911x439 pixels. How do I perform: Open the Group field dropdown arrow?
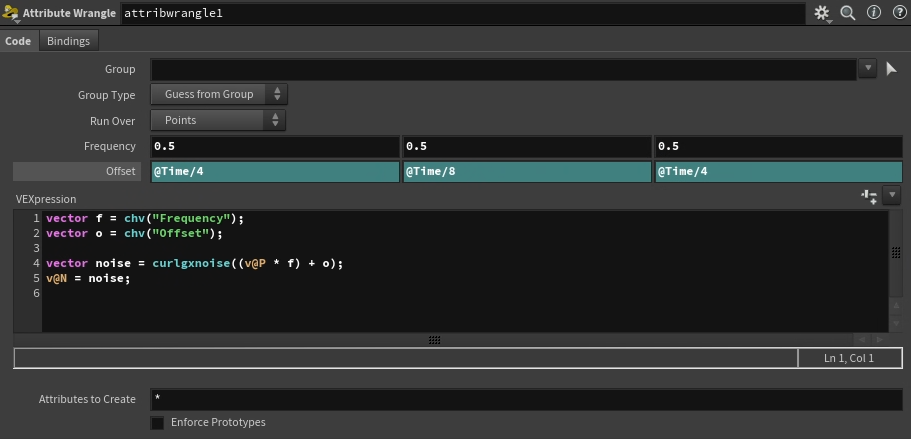click(867, 69)
